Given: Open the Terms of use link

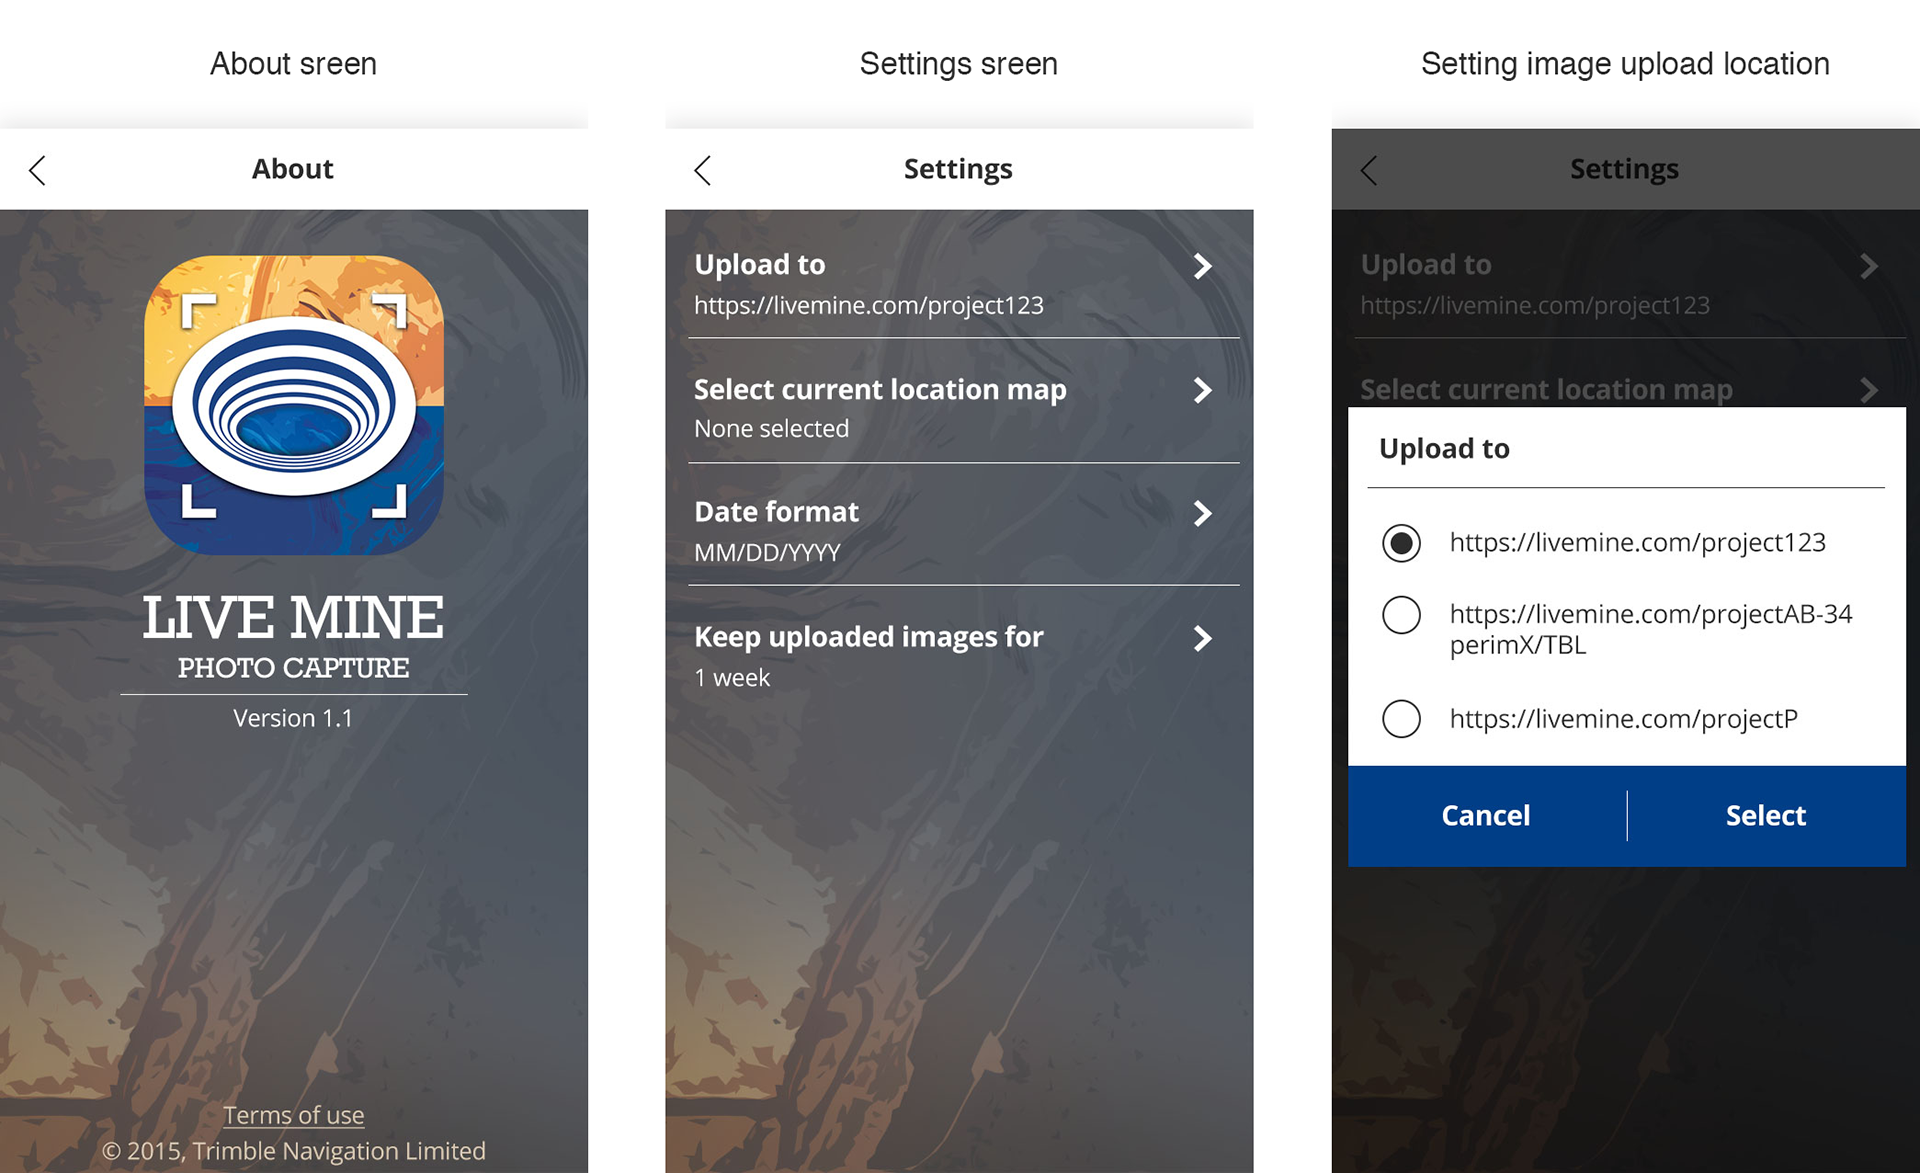Looking at the screenshot, I should click(293, 1114).
